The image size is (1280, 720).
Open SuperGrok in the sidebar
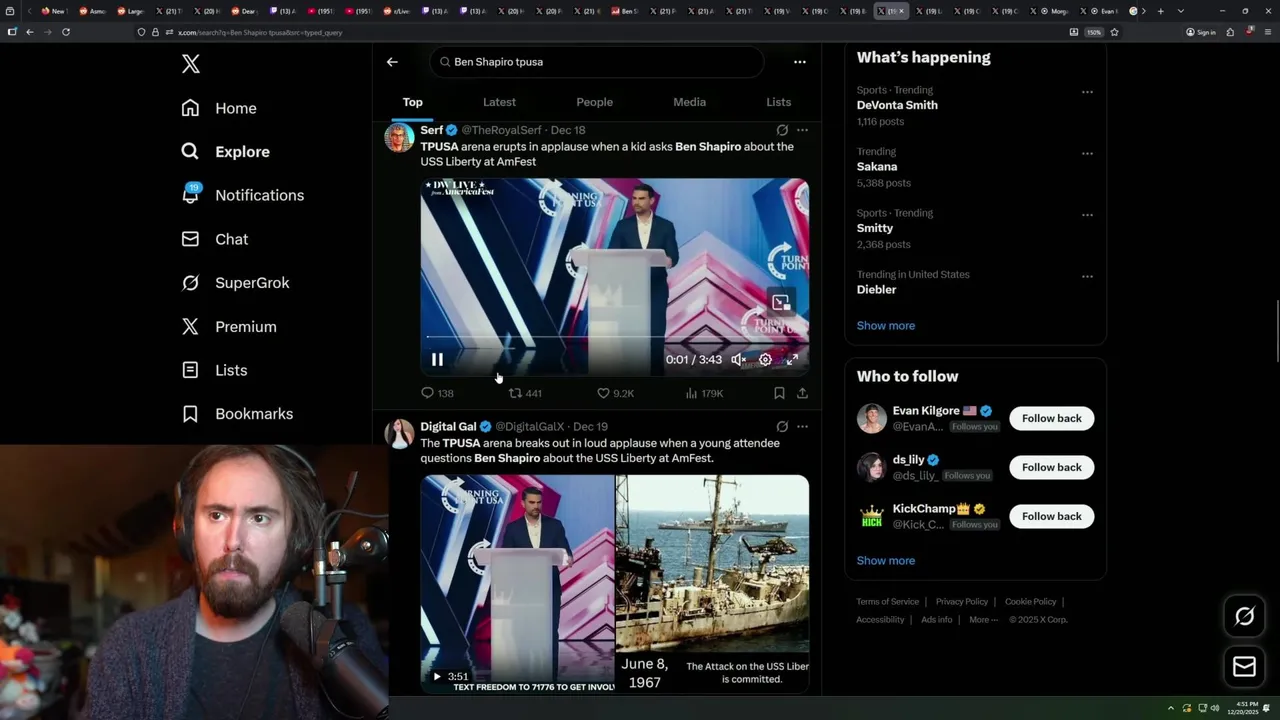(235, 283)
